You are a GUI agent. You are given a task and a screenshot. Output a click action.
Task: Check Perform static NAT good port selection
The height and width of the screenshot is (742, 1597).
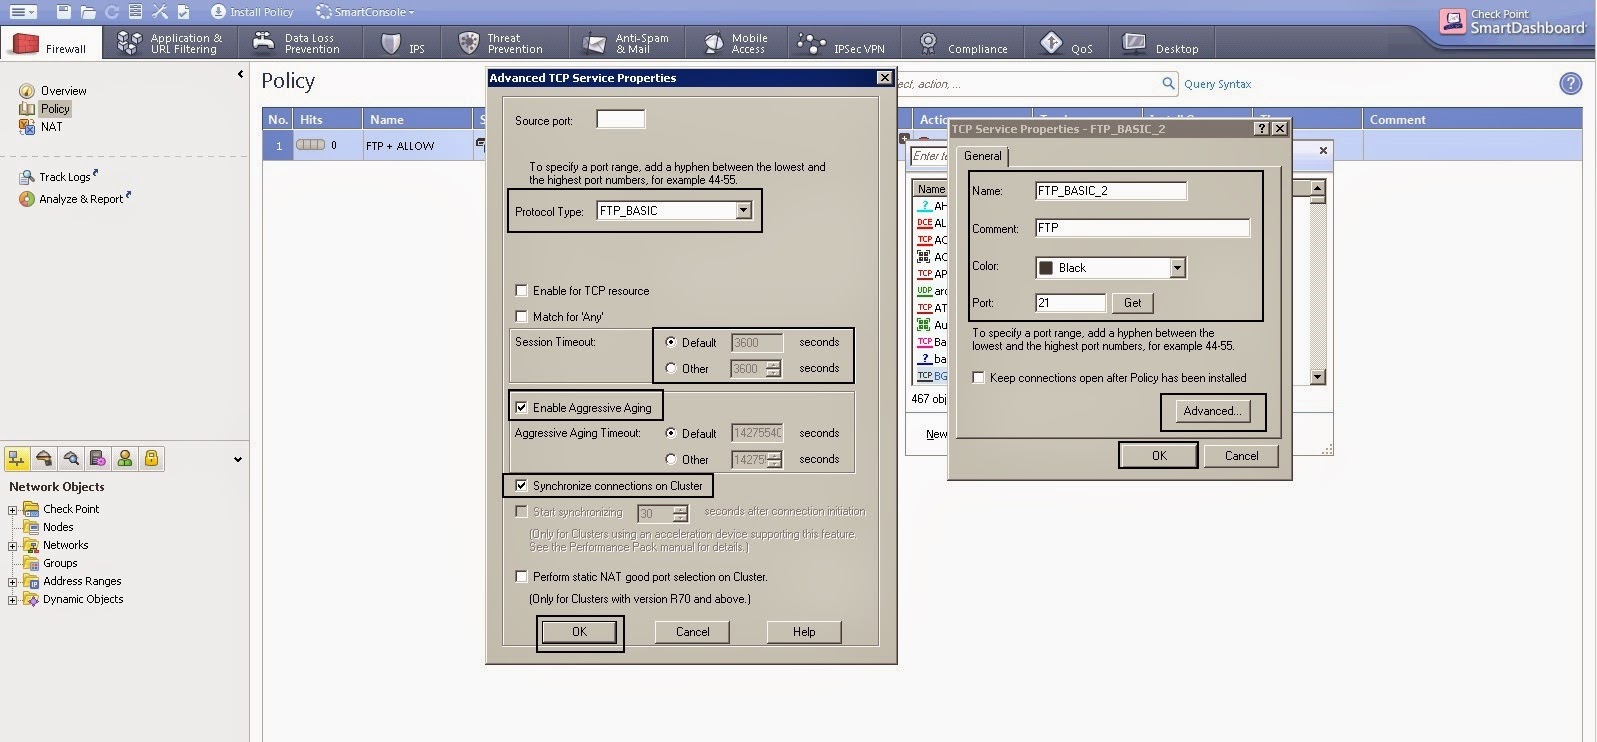521,576
